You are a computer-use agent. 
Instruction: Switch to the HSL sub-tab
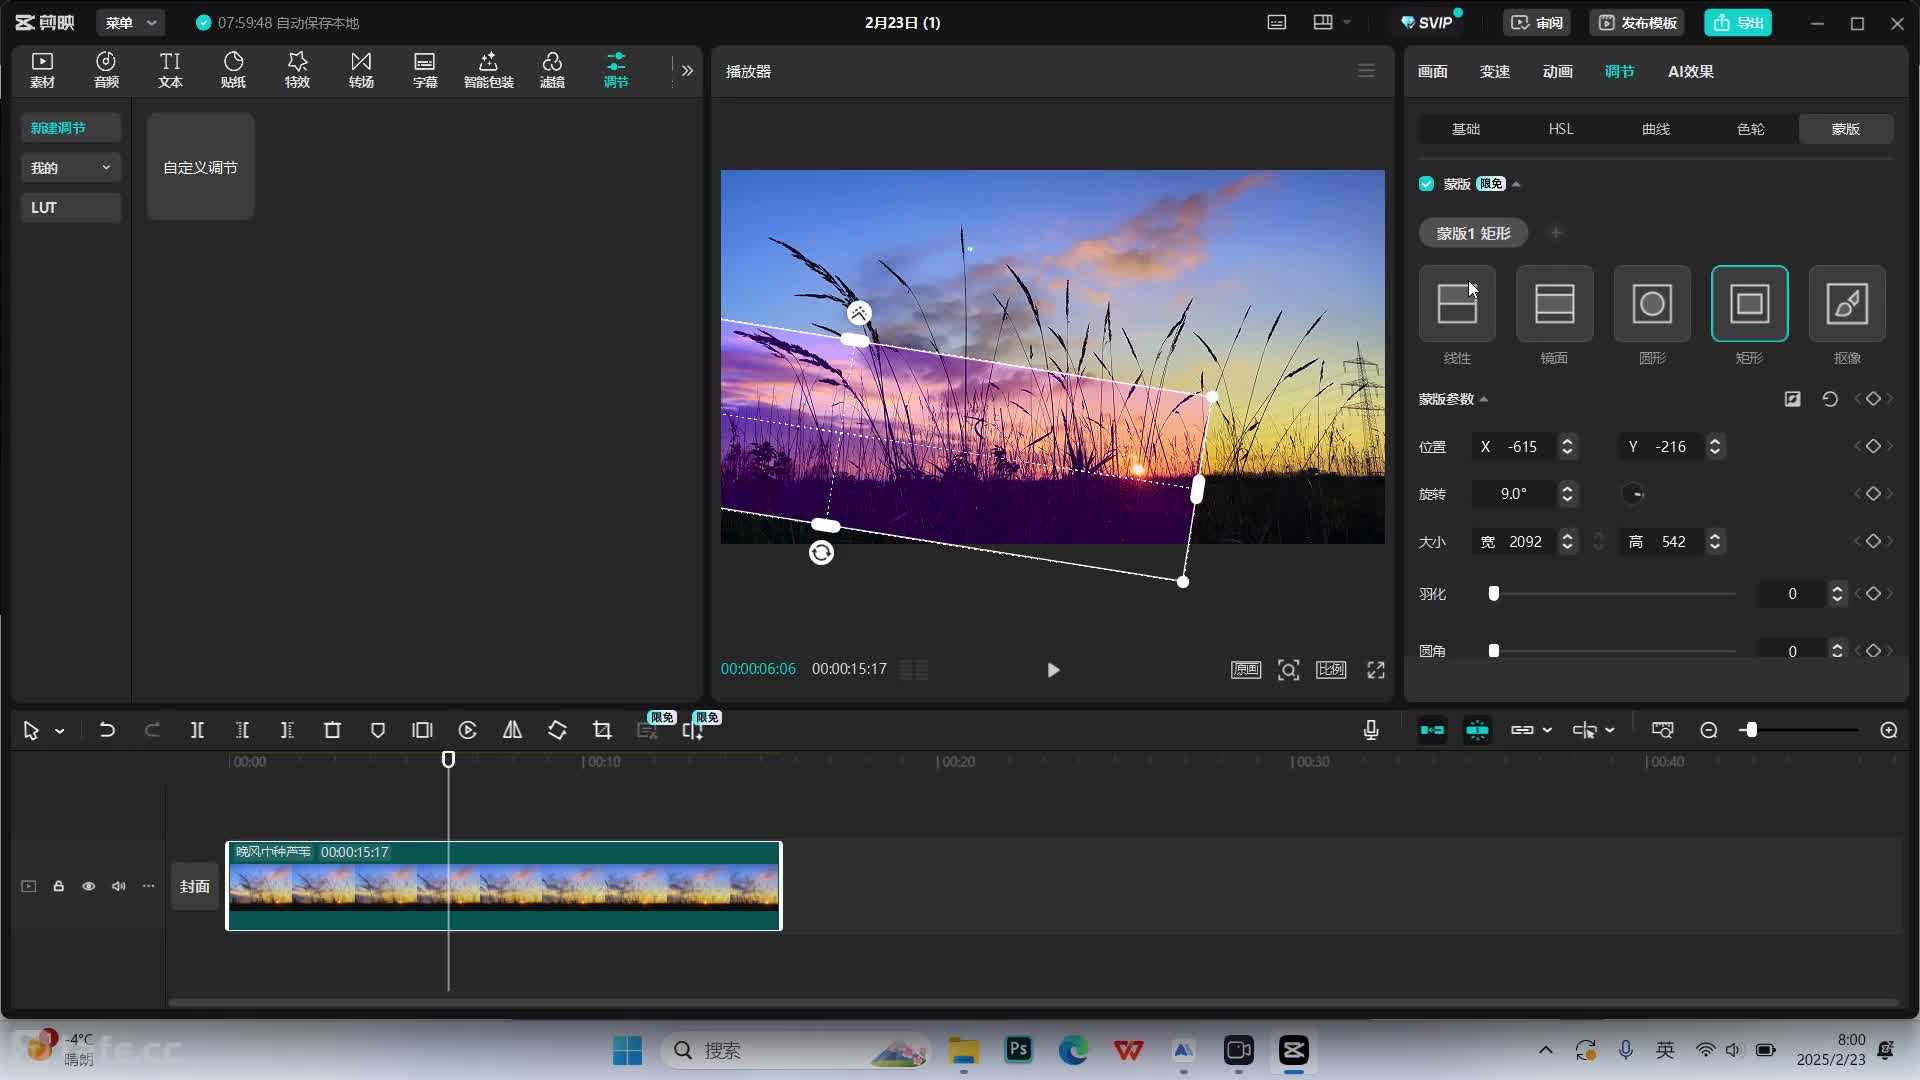pyautogui.click(x=1561, y=129)
